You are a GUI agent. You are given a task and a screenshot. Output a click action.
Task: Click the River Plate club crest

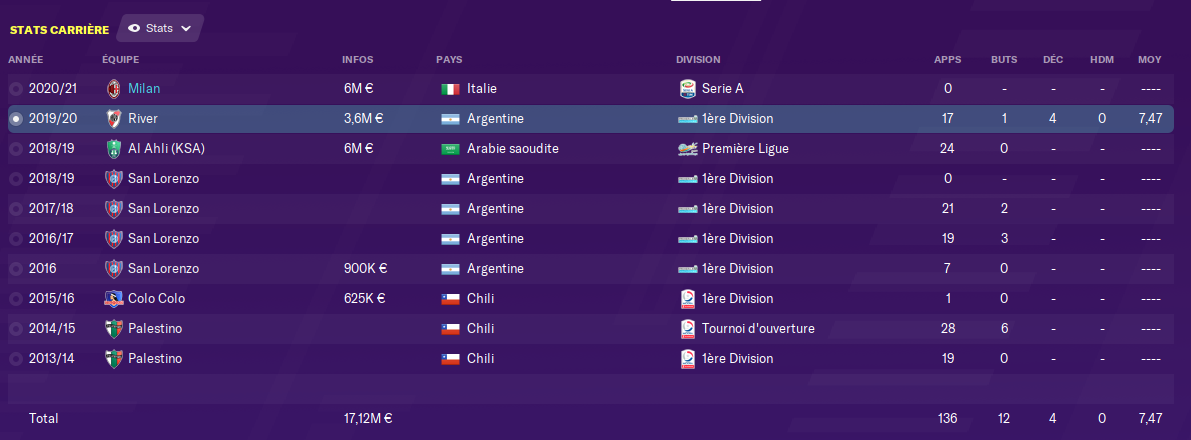pyautogui.click(x=113, y=118)
